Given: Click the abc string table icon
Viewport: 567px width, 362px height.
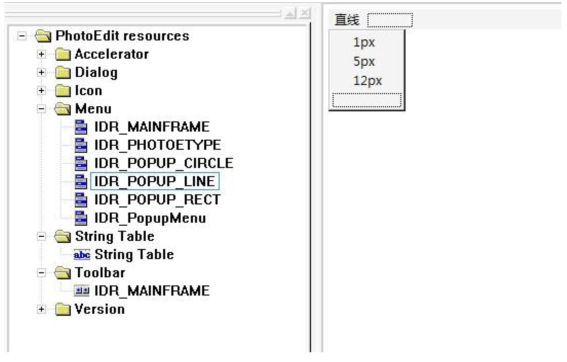Looking at the screenshot, I should pyautogui.click(x=82, y=255).
